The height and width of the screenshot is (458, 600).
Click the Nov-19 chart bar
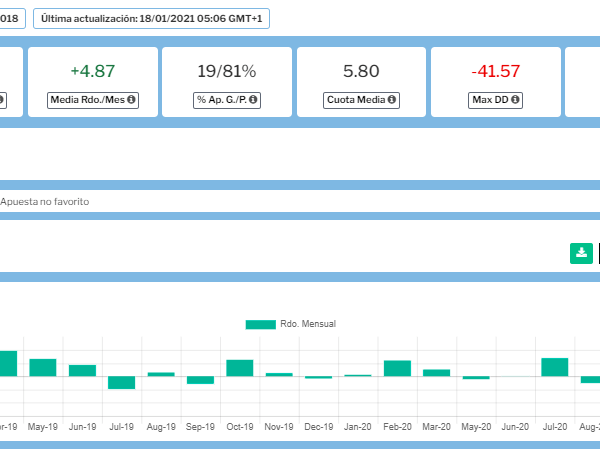(x=279, y=375)
